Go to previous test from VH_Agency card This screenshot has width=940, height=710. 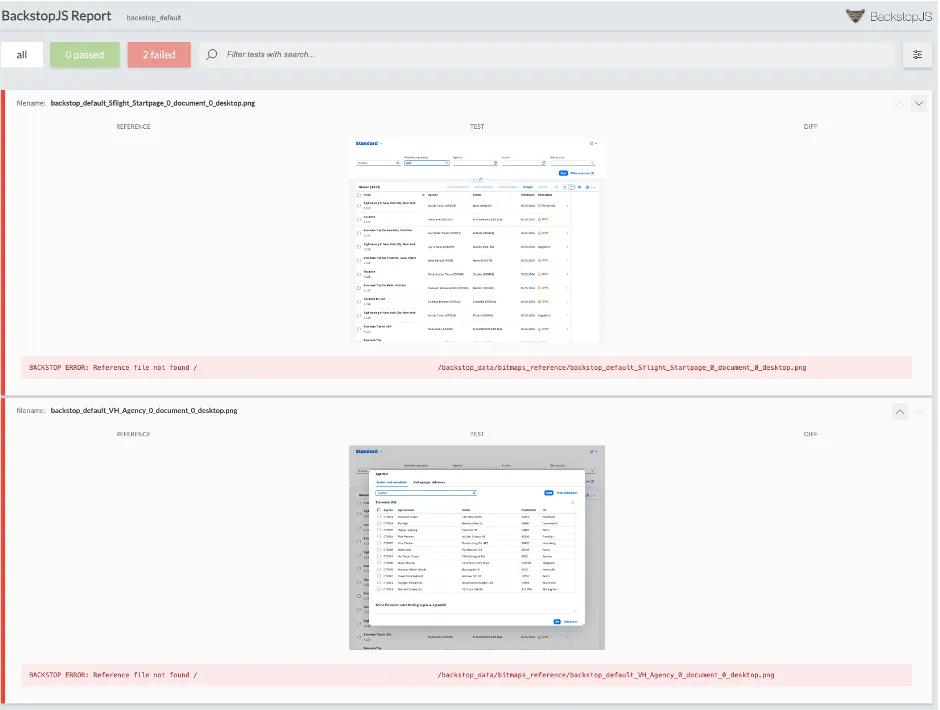tap(899, 411)
